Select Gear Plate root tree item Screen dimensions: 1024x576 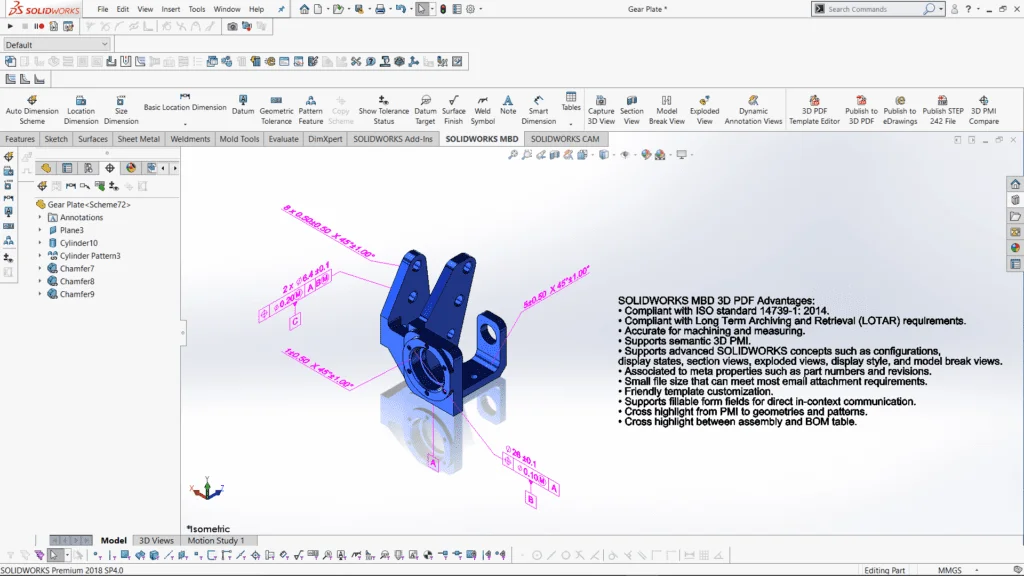coord(88,204)
